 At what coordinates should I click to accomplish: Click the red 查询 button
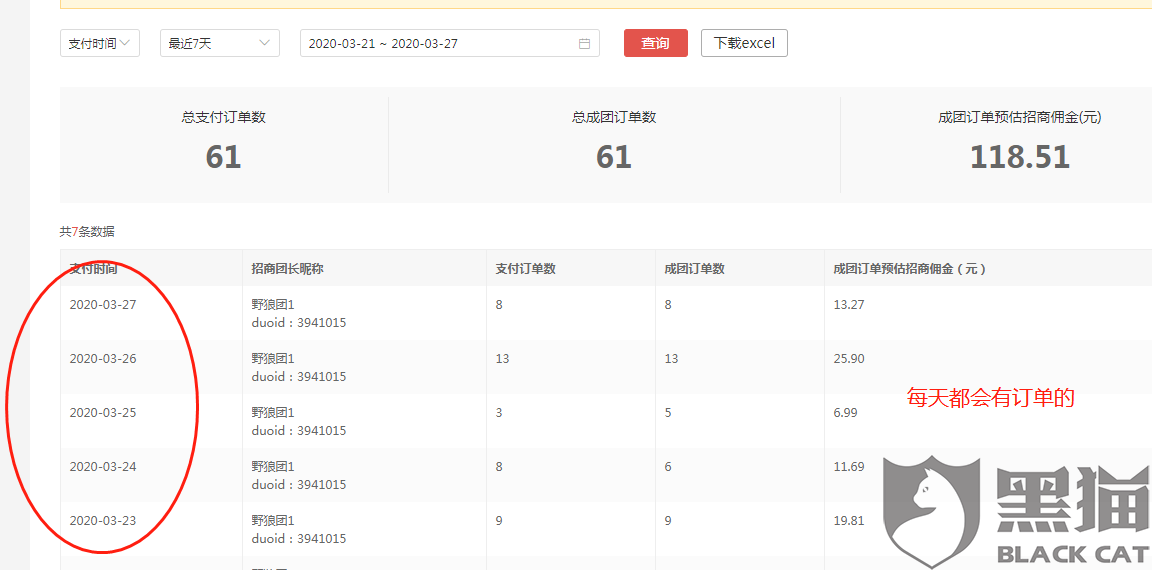(655, 43)
